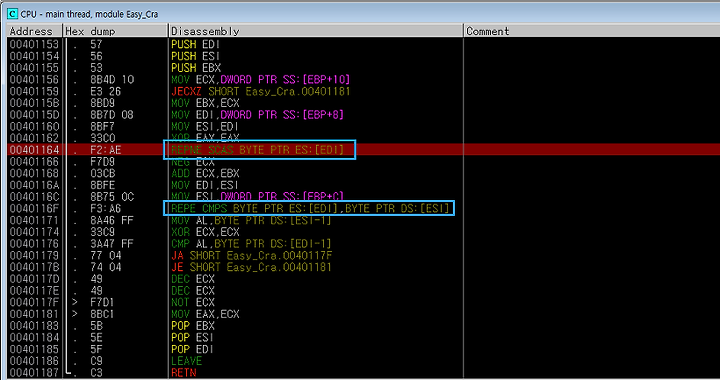Select the REPE CMPS BYTE PTR instruction
This screenshot has height=380, width=720.
click(310, 208)
